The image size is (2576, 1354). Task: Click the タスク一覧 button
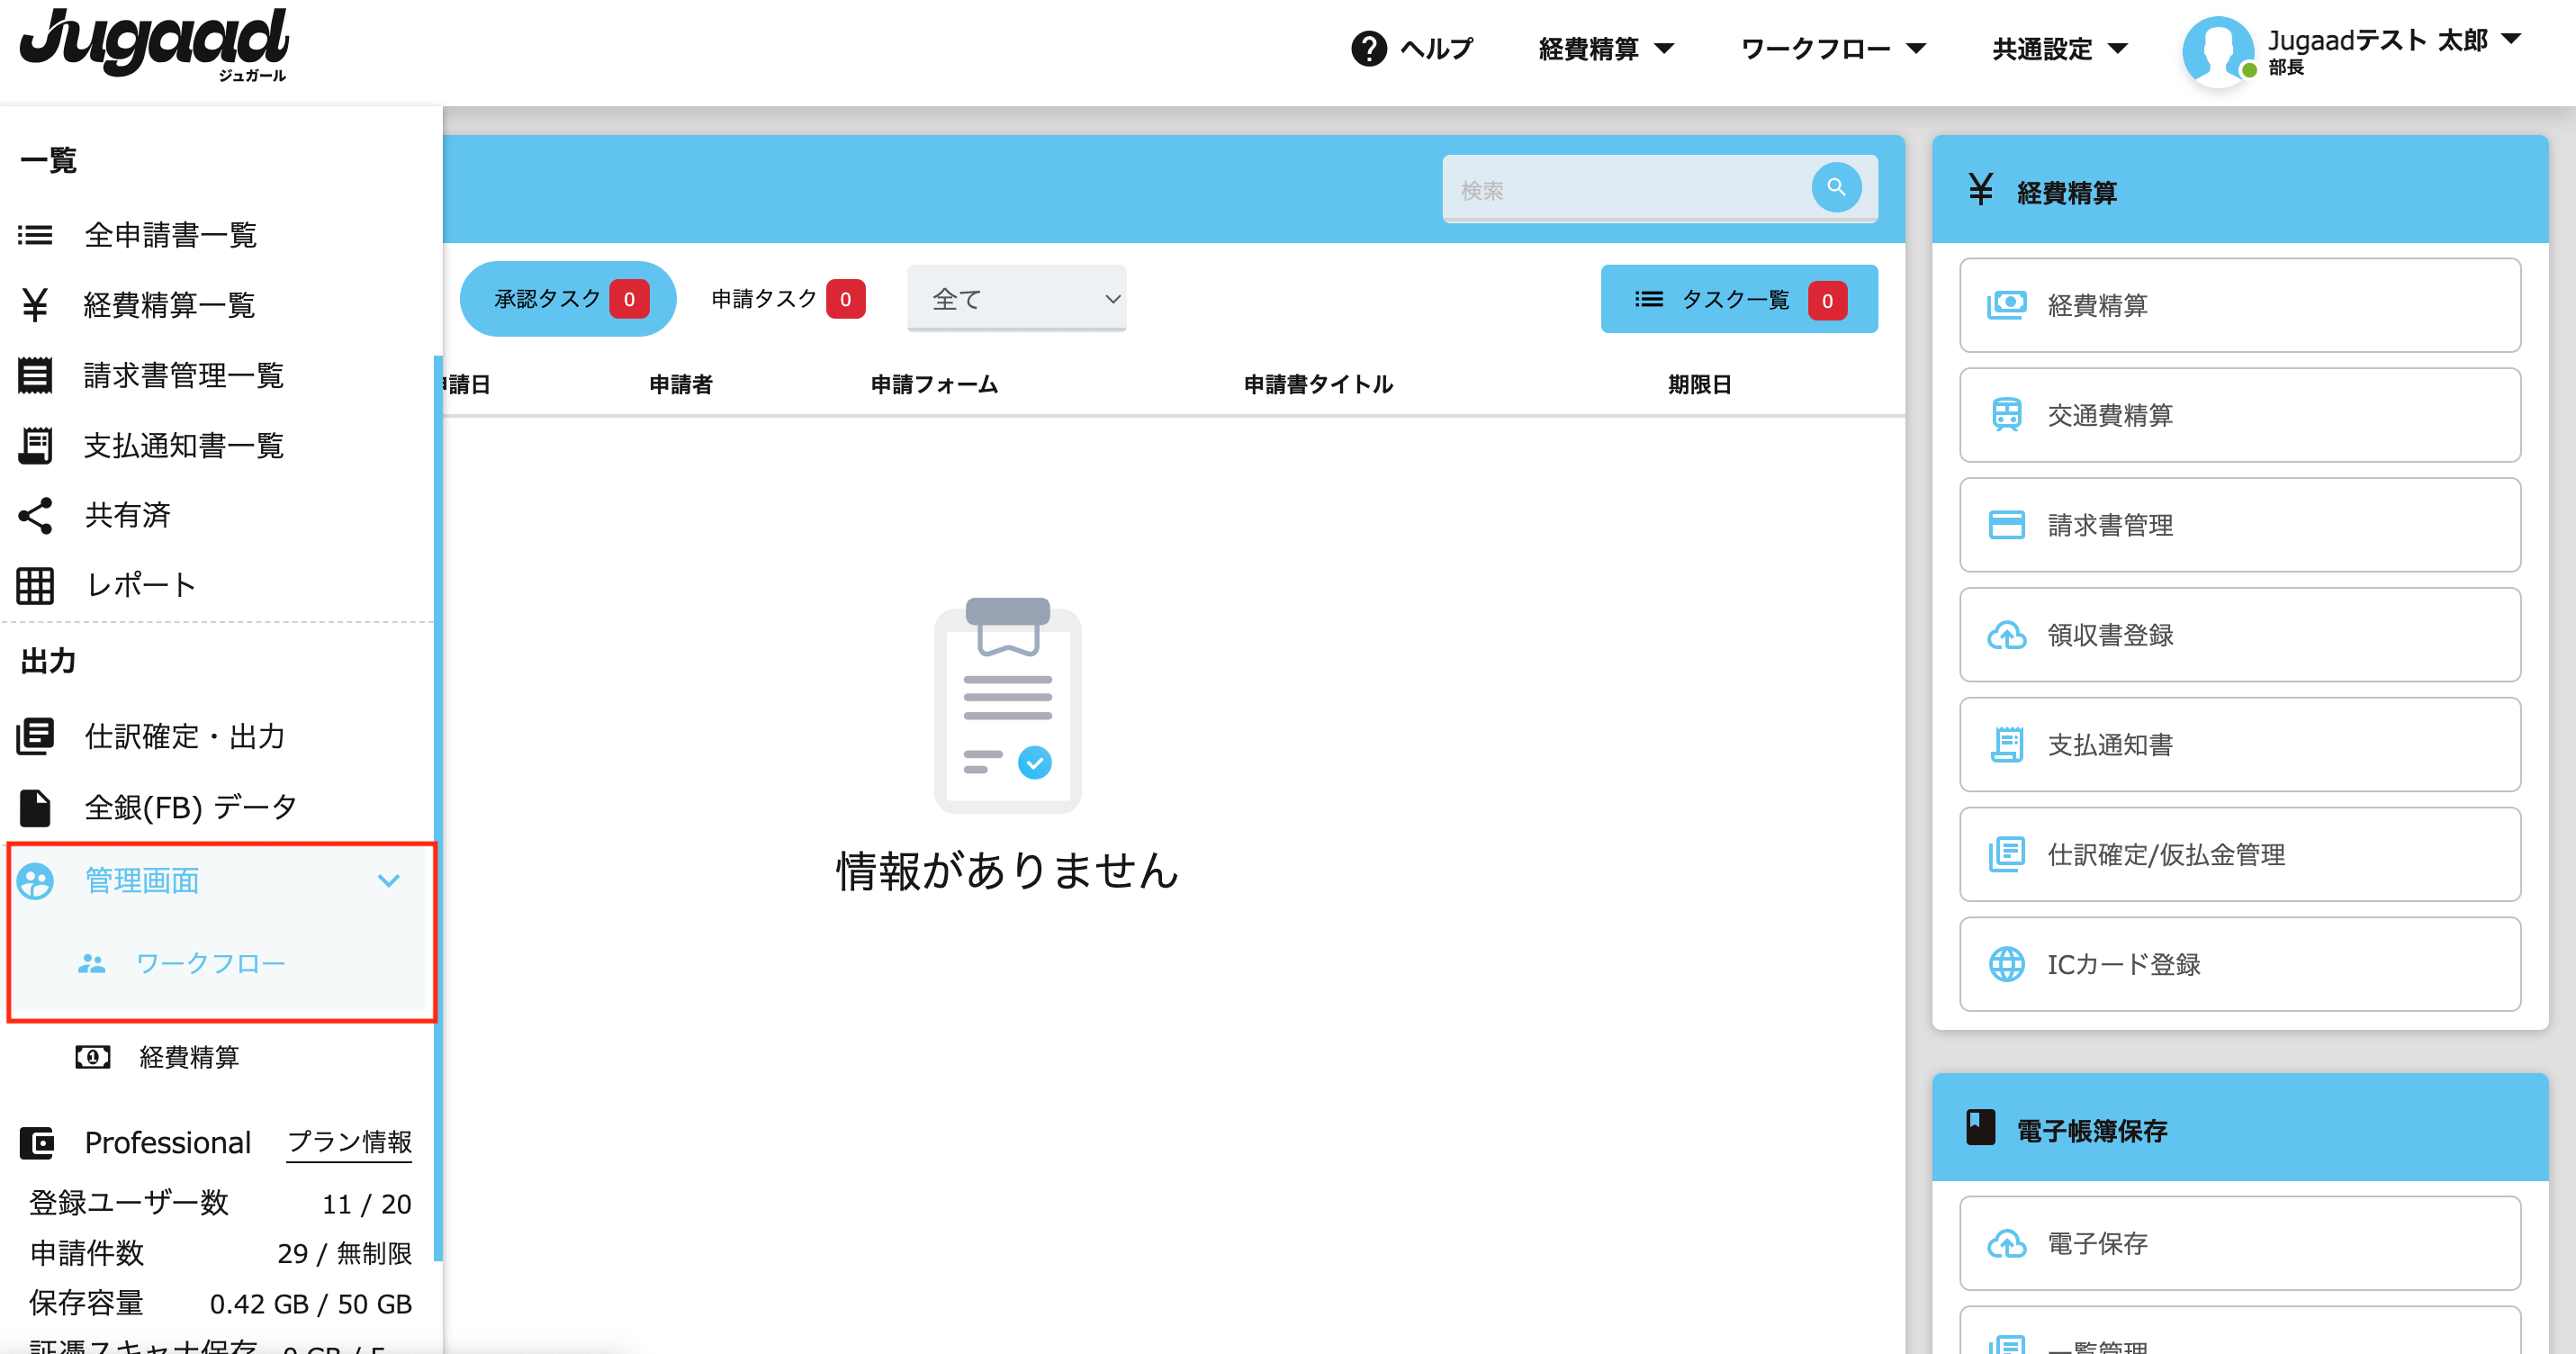click(x=1739, y=299)
